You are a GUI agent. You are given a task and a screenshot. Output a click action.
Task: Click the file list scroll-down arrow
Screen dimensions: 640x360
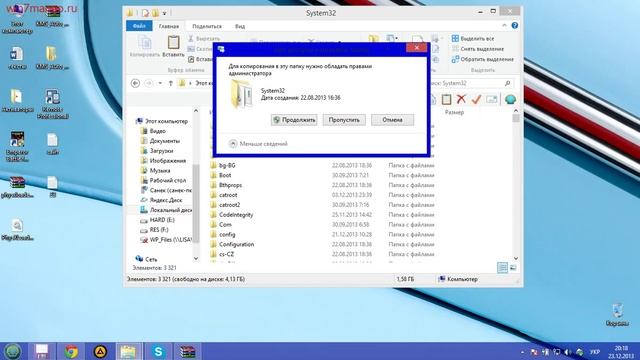point(516,258)
